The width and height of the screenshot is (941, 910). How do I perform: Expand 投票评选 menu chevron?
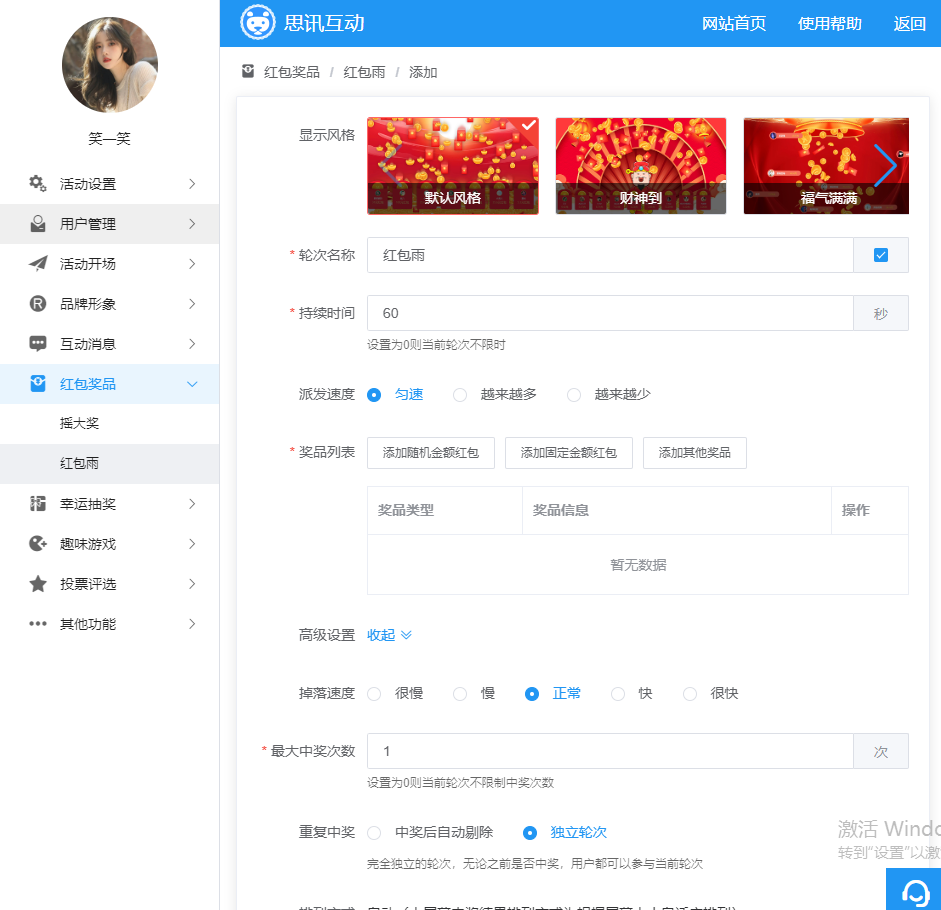(192, 583)
